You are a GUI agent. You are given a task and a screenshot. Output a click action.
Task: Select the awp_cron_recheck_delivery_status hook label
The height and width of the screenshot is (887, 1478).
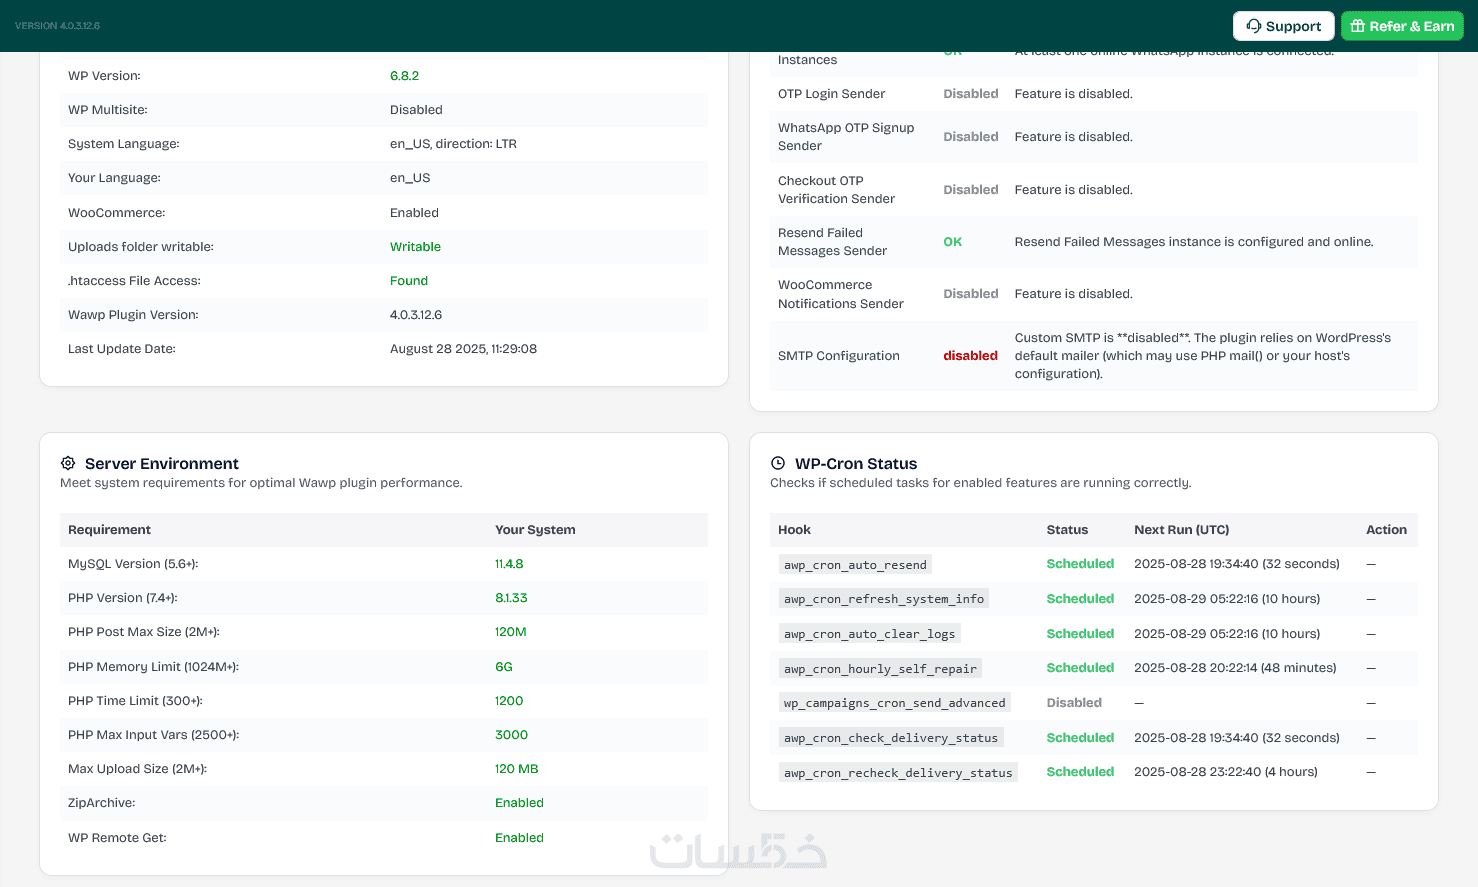tap(898, 772)
